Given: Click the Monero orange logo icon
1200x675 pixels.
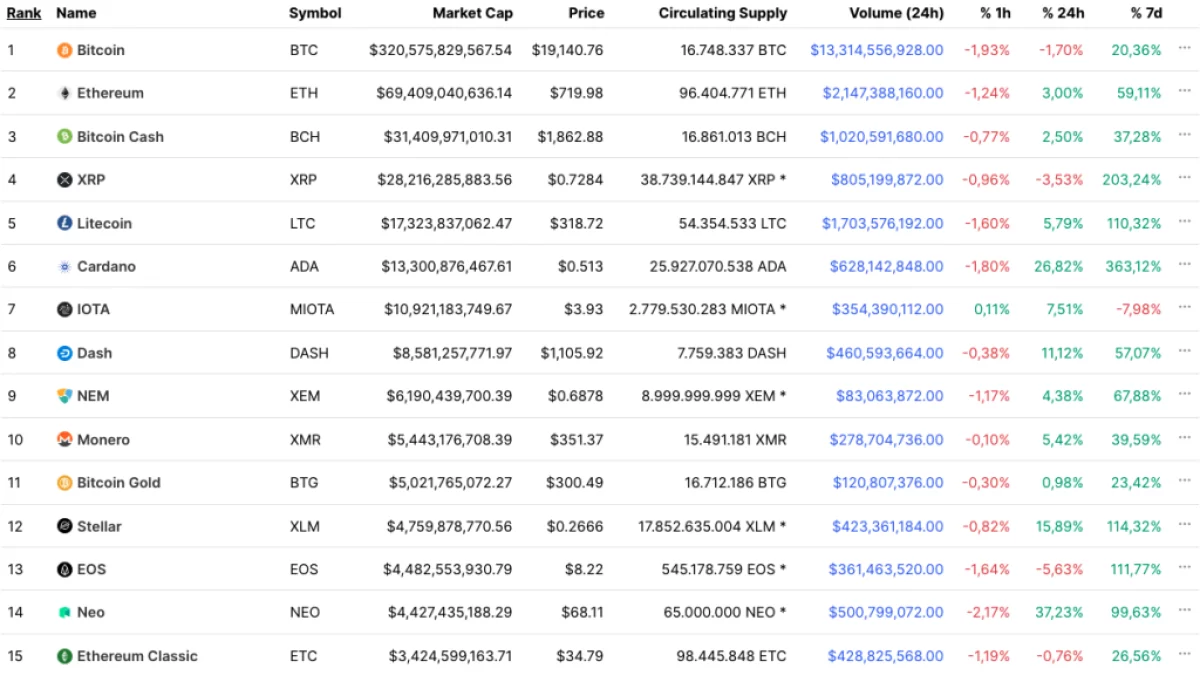Looking at the screenshot, I should point(65,440).
